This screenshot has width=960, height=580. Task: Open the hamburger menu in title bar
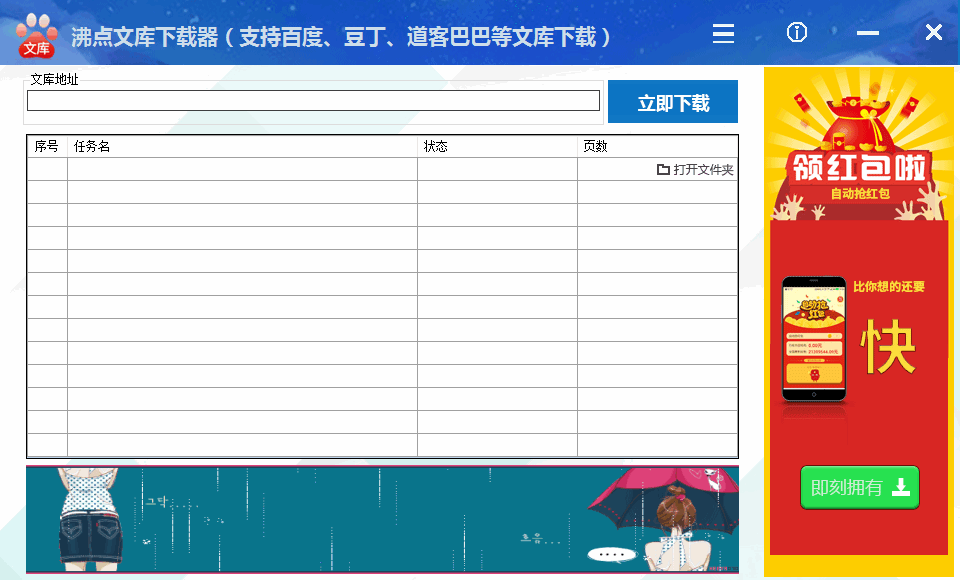click(x=723, y=33)
